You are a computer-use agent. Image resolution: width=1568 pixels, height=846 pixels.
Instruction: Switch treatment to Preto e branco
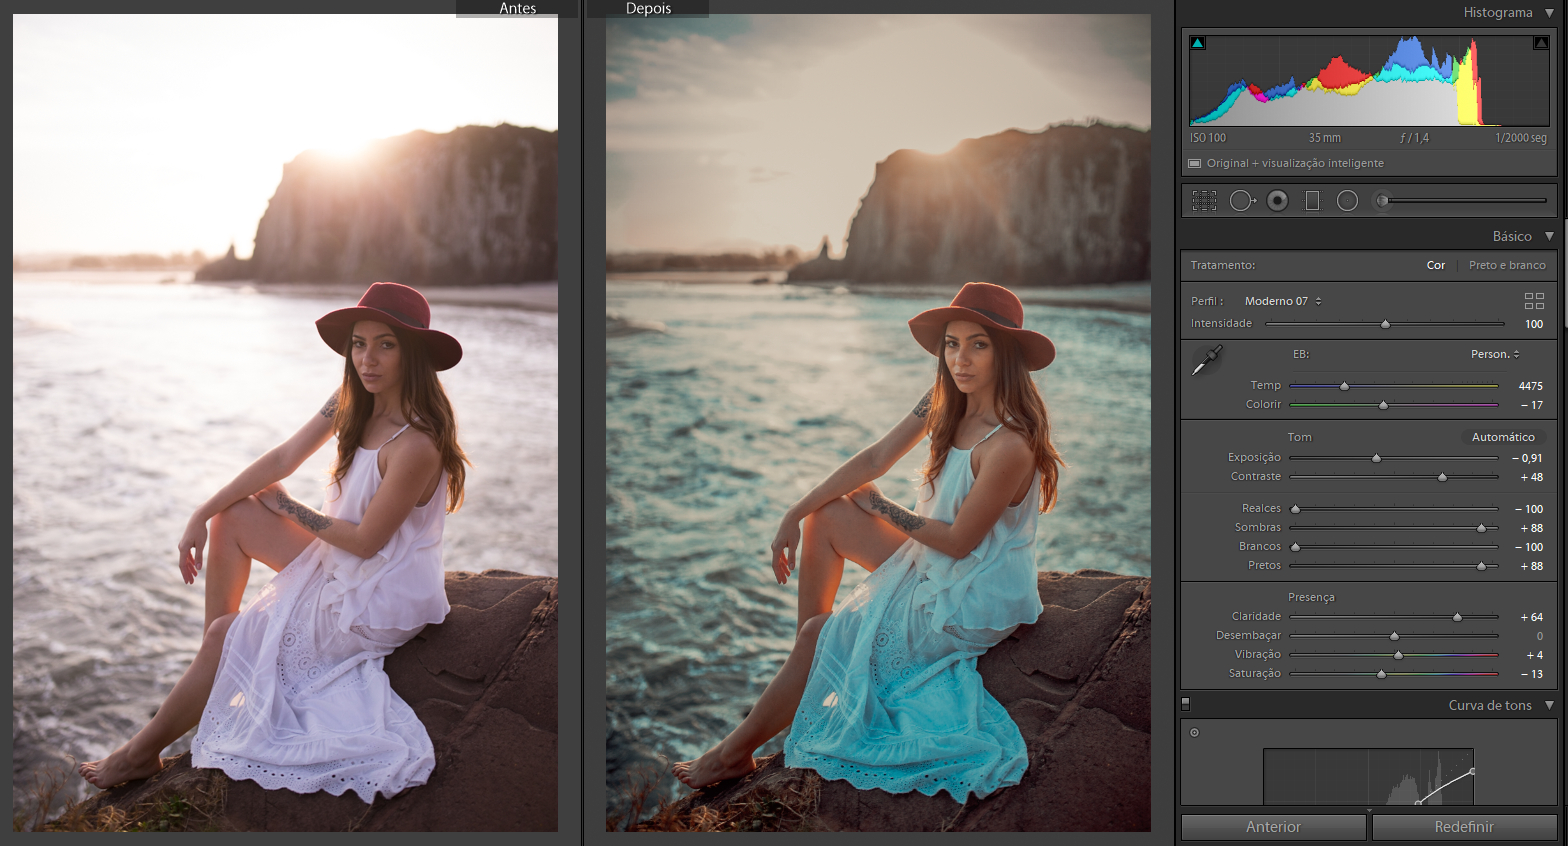point(1507,265)
